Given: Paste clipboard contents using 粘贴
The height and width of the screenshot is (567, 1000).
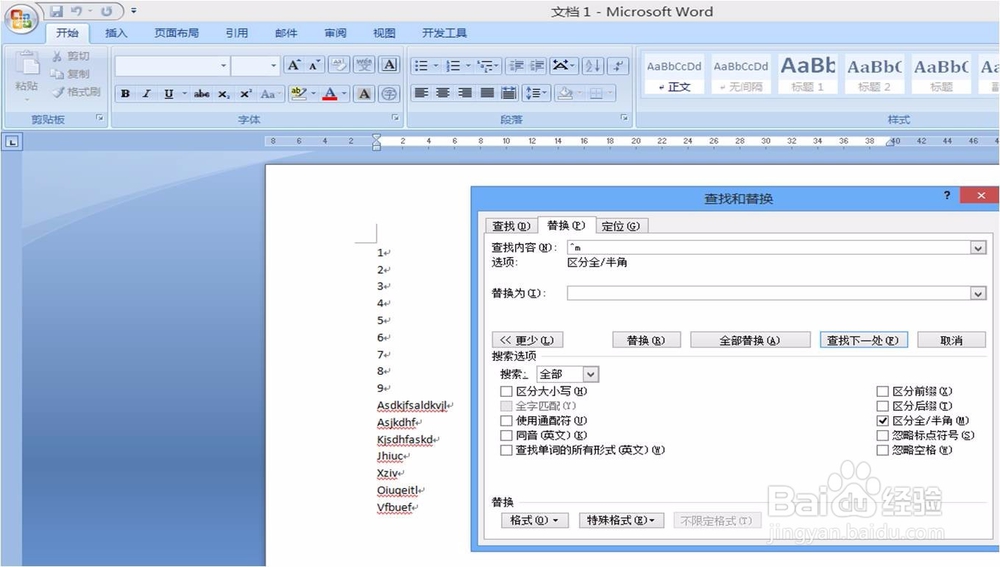Looking at the screenshot, I should 27,73.
